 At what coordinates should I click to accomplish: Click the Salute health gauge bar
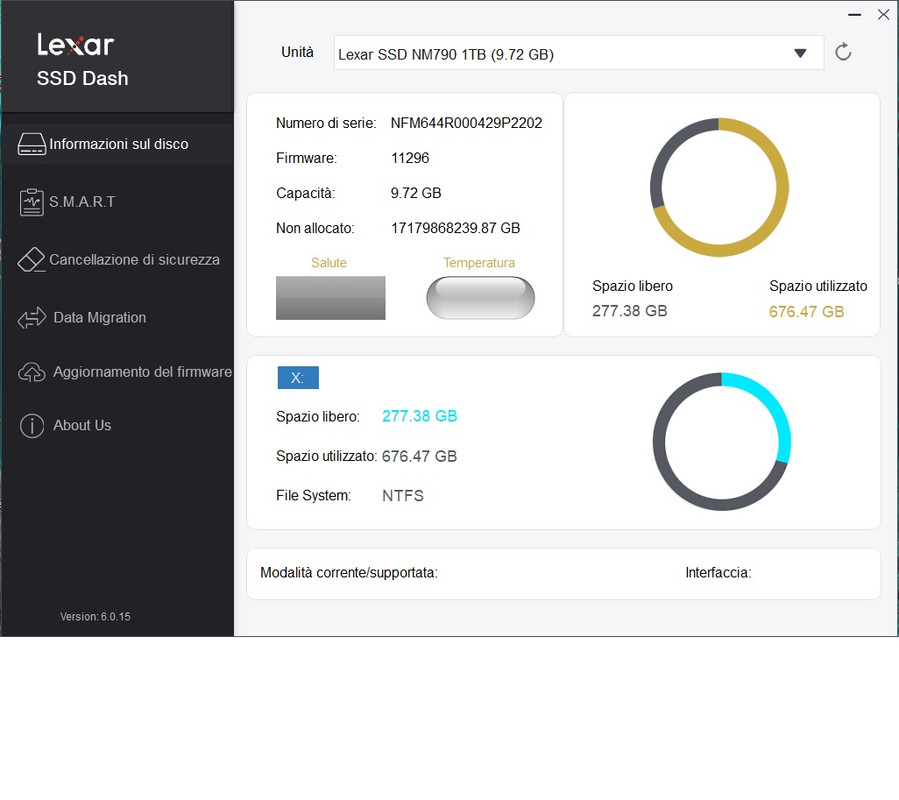331,298
